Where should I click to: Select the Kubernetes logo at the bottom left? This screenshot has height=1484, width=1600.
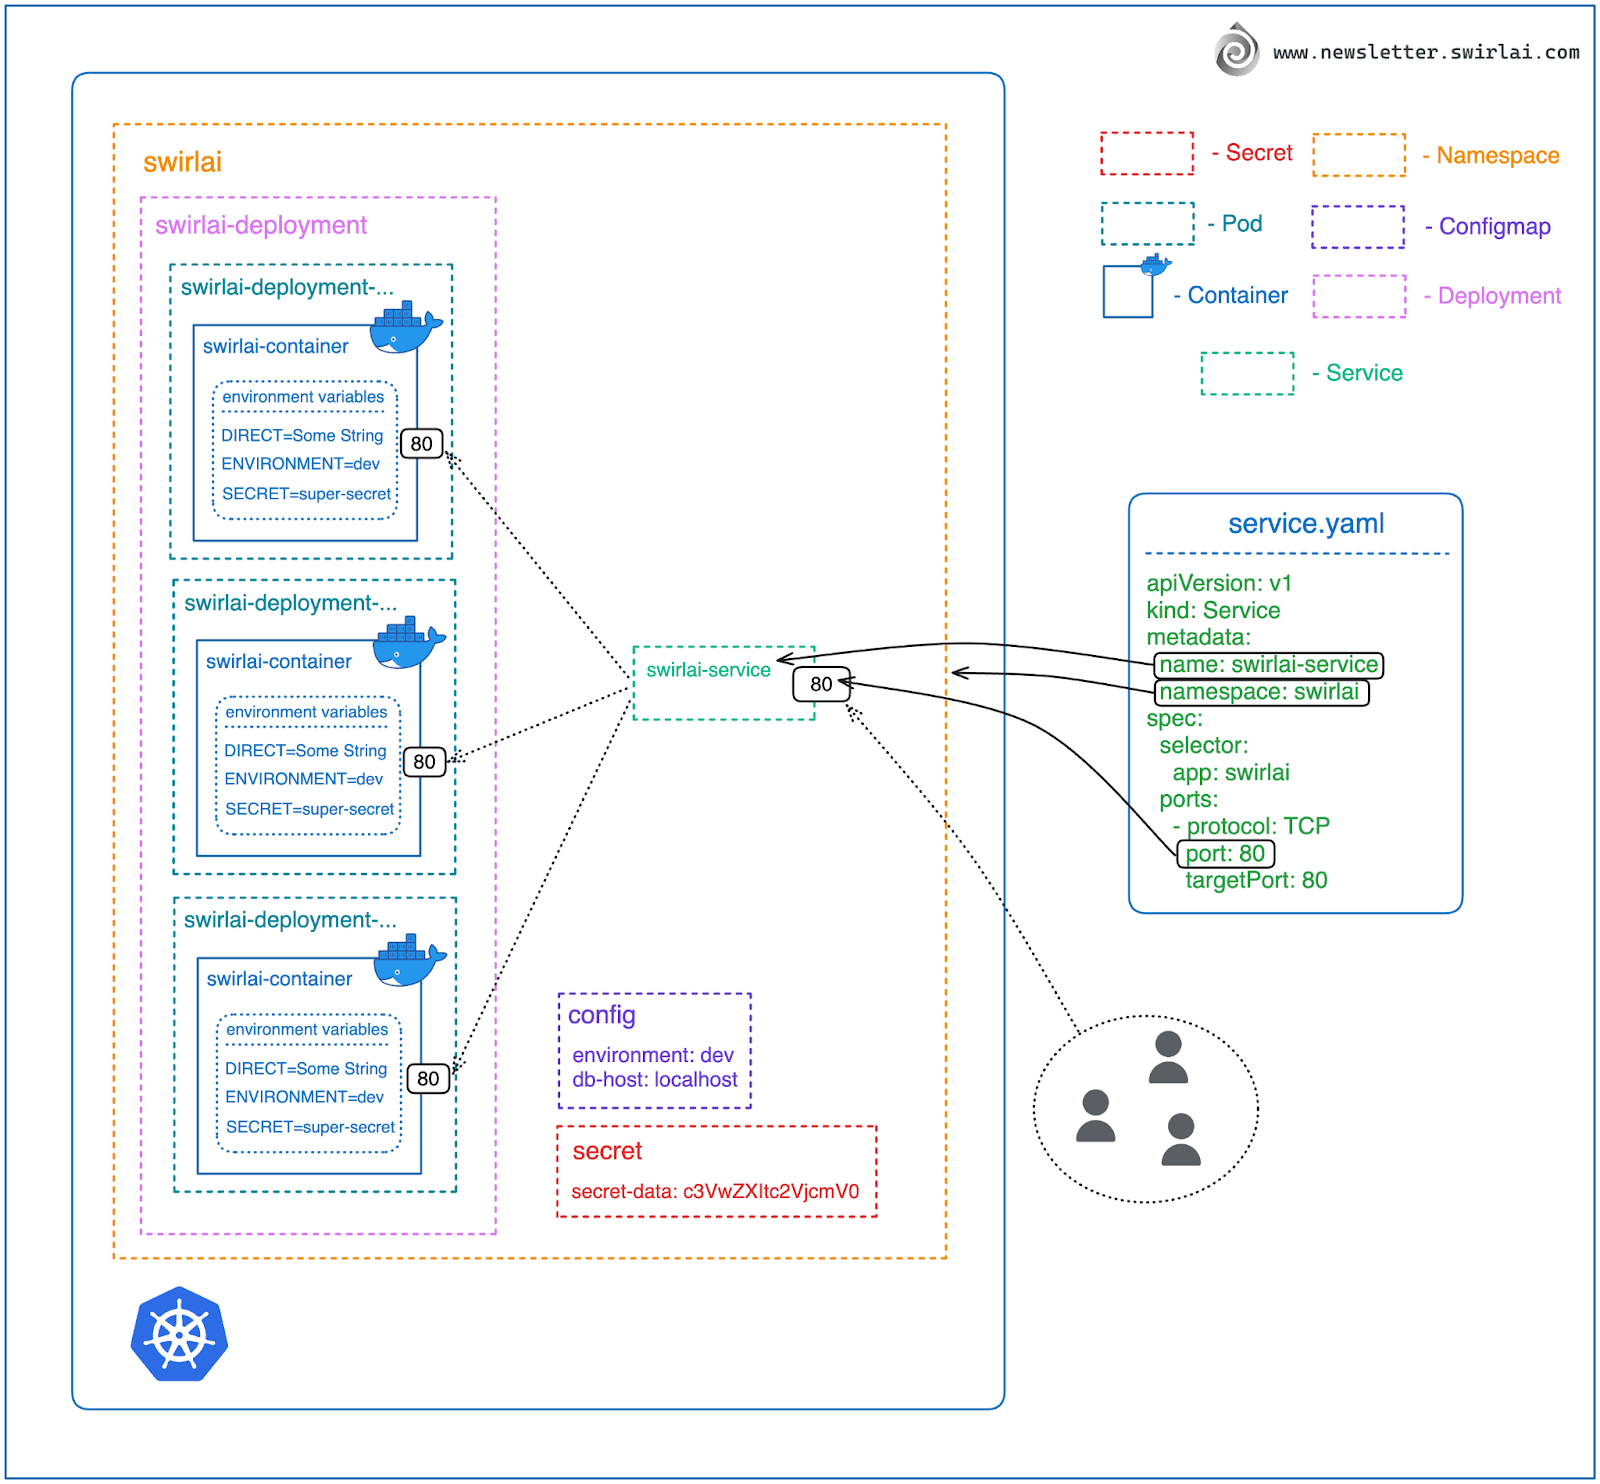pyautogui.click(x=178, y=1336)
